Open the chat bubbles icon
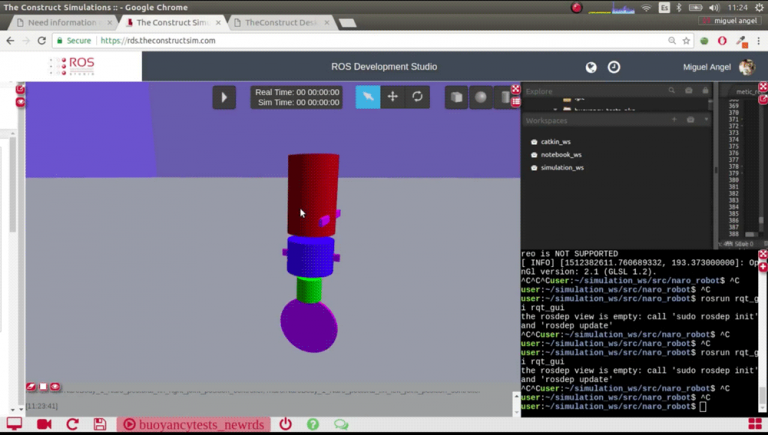The width and height of the screenshot is (768, 435). point(341,424)
